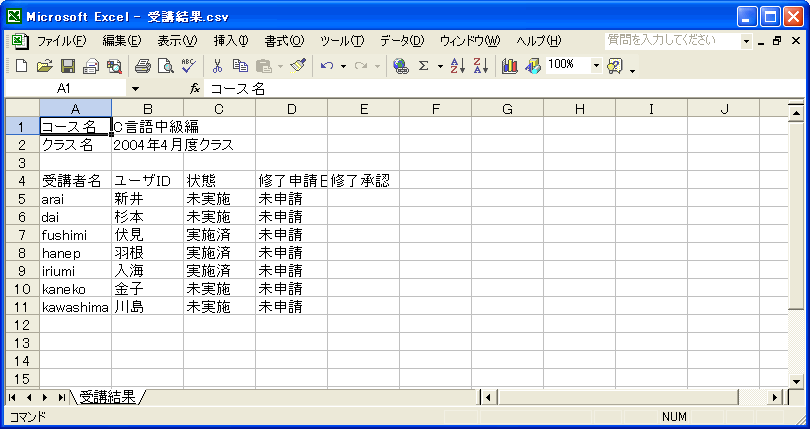Select column D header
This screenshot has width=810, height=429.
click(x=291, y=109)
